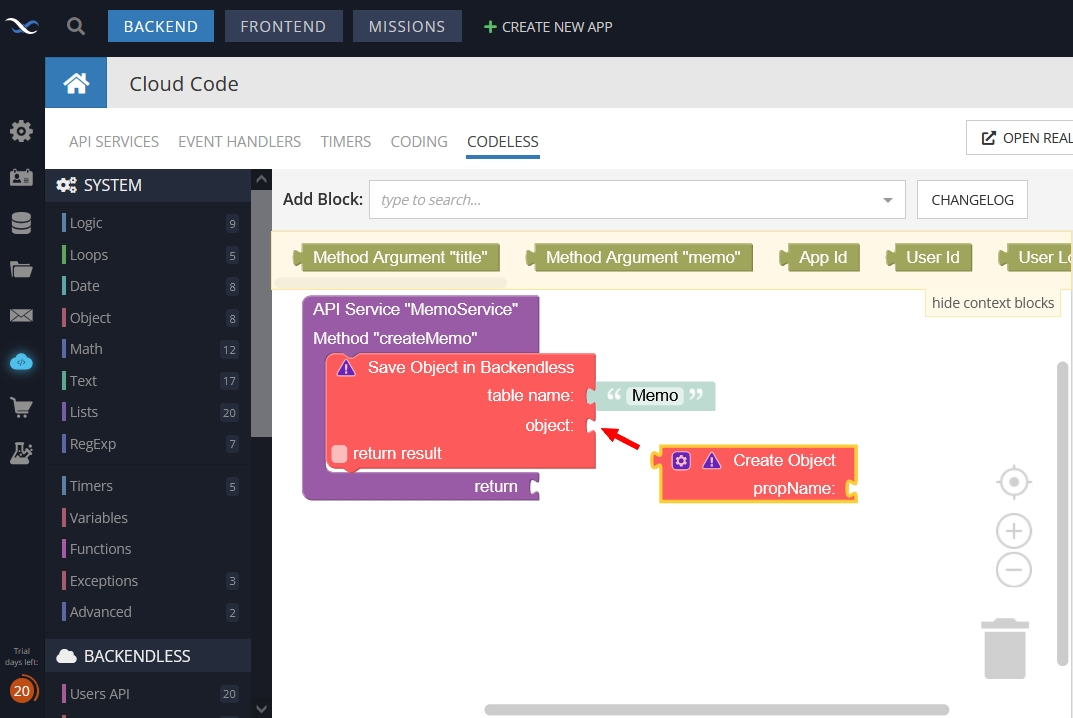Click the context blocks horizontal scrollbar
The image size is (1073, 718).
pos(390,283)
